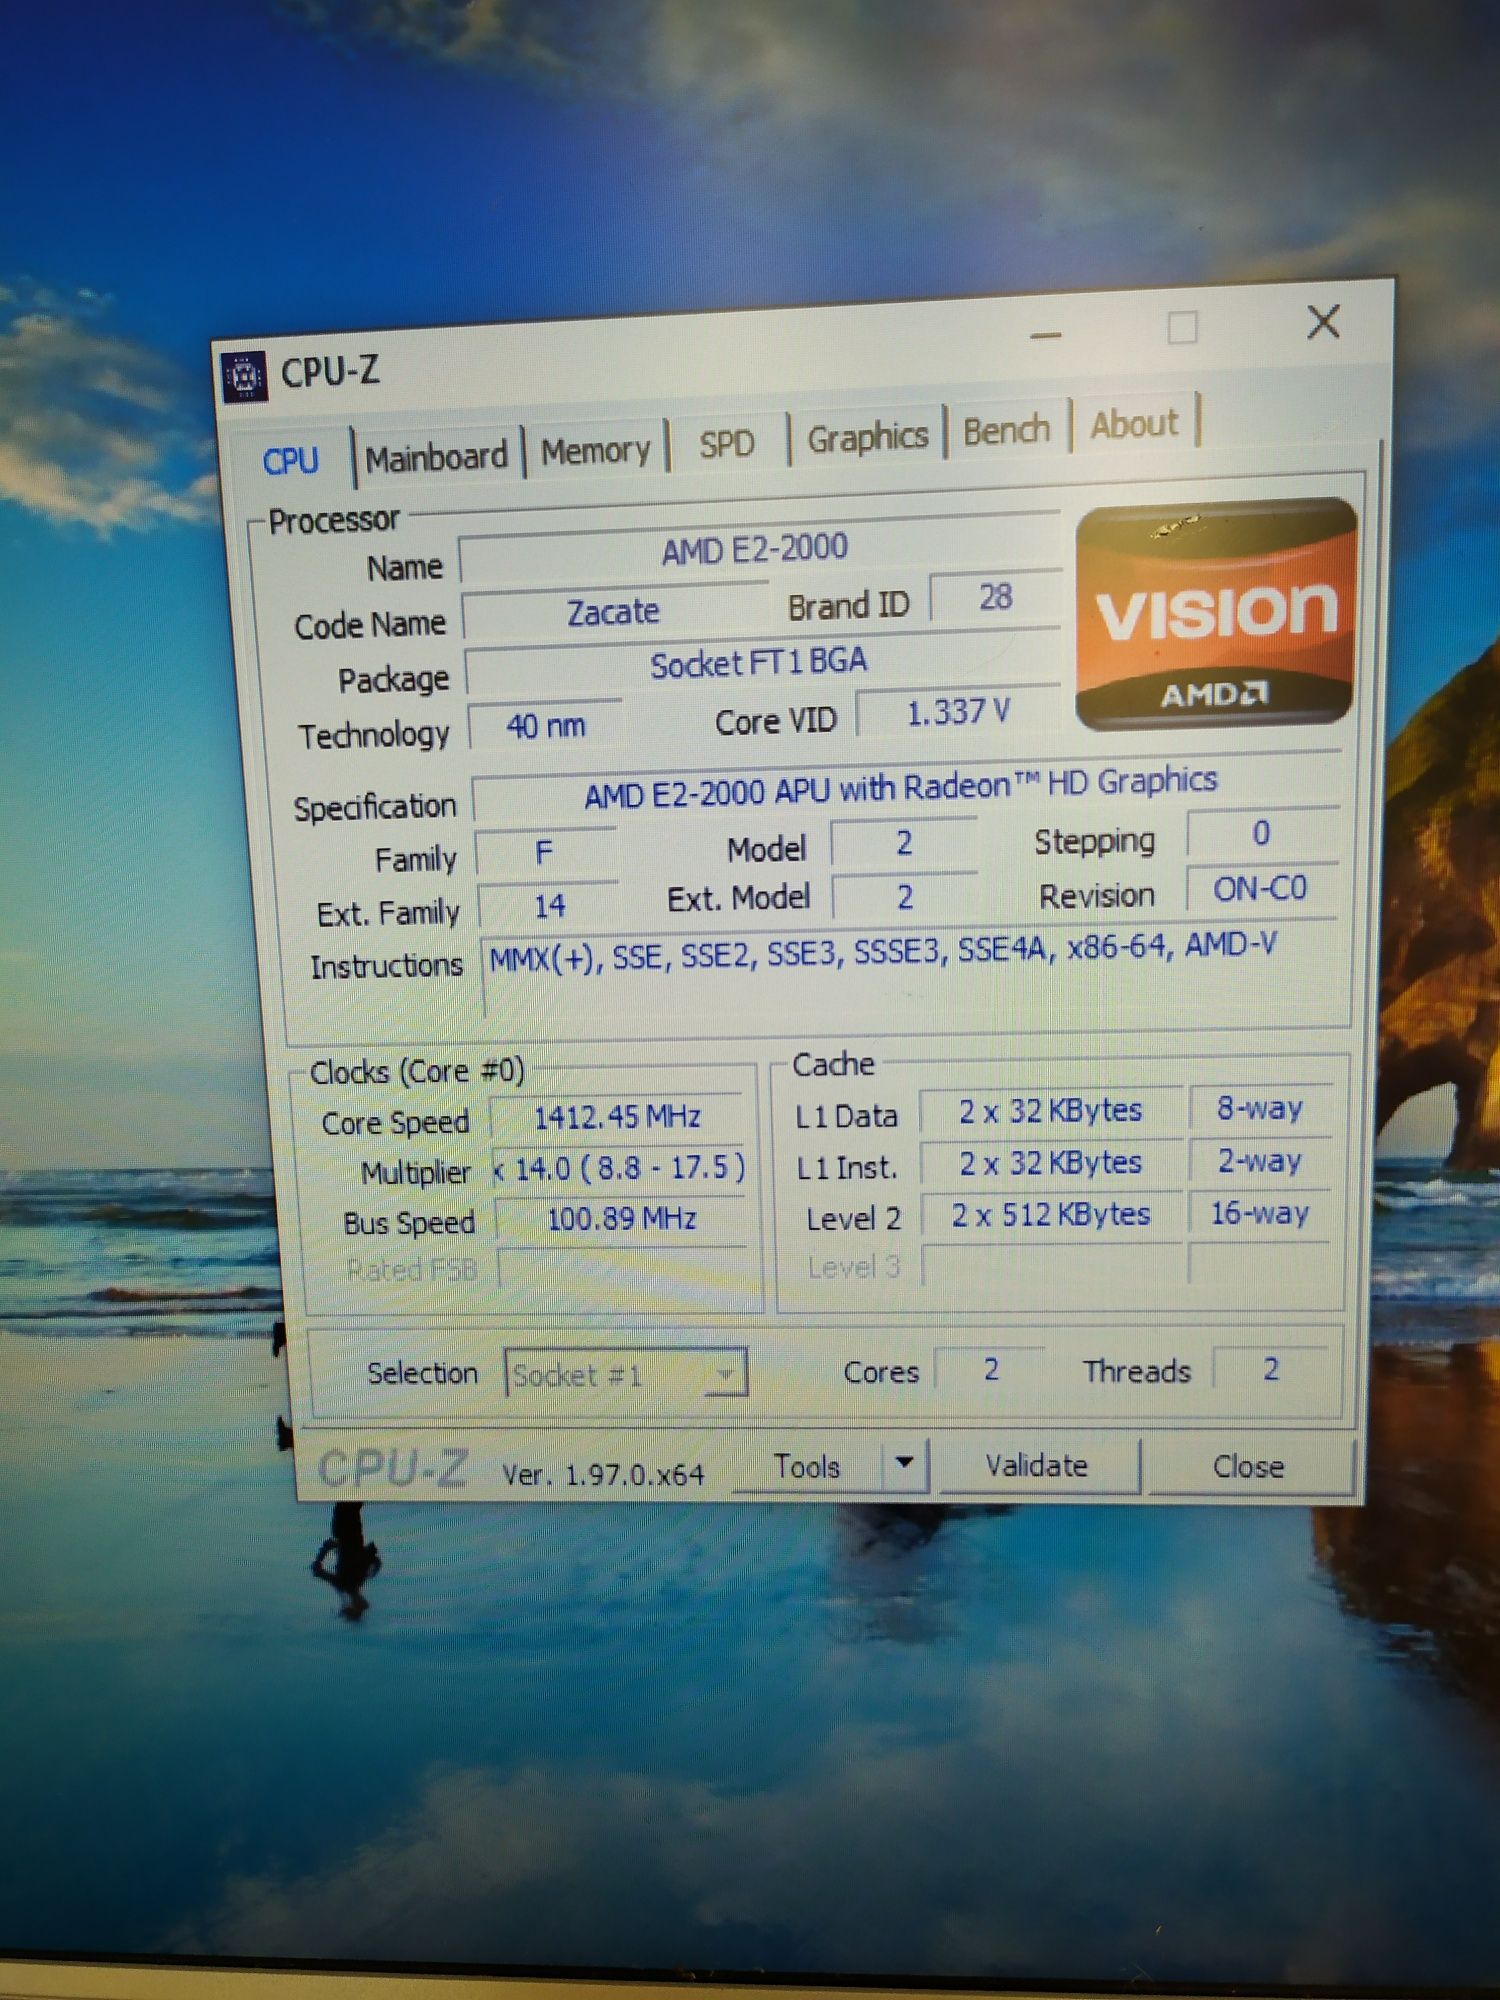Click the Level 2 16-way value

[1260, 1213]
